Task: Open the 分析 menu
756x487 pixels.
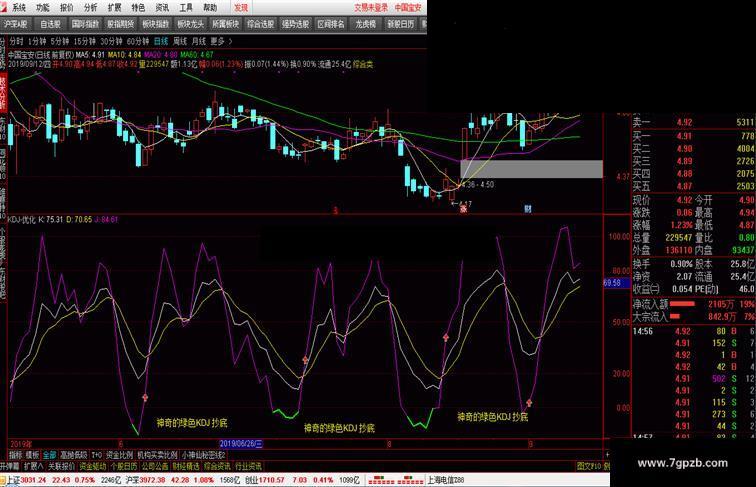Action: (90, 8)
